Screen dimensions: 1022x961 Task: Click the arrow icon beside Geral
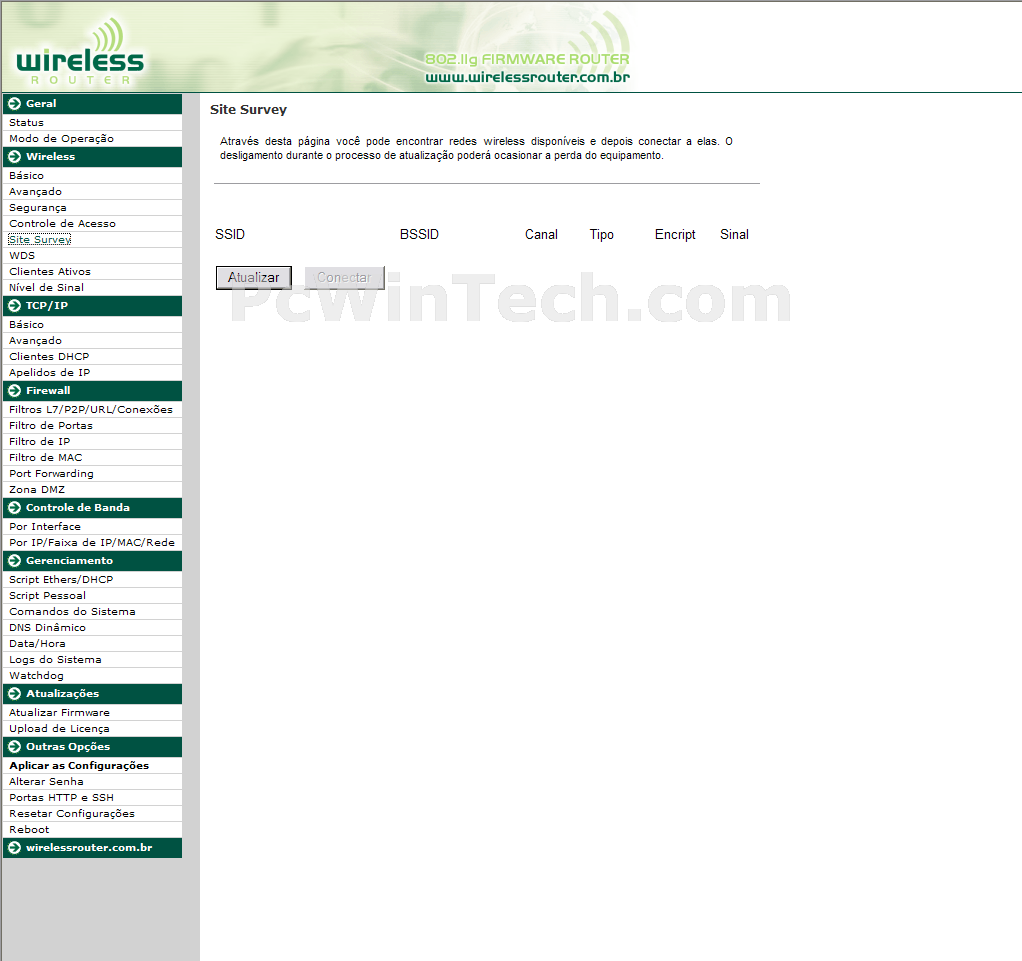pos(14,104)
